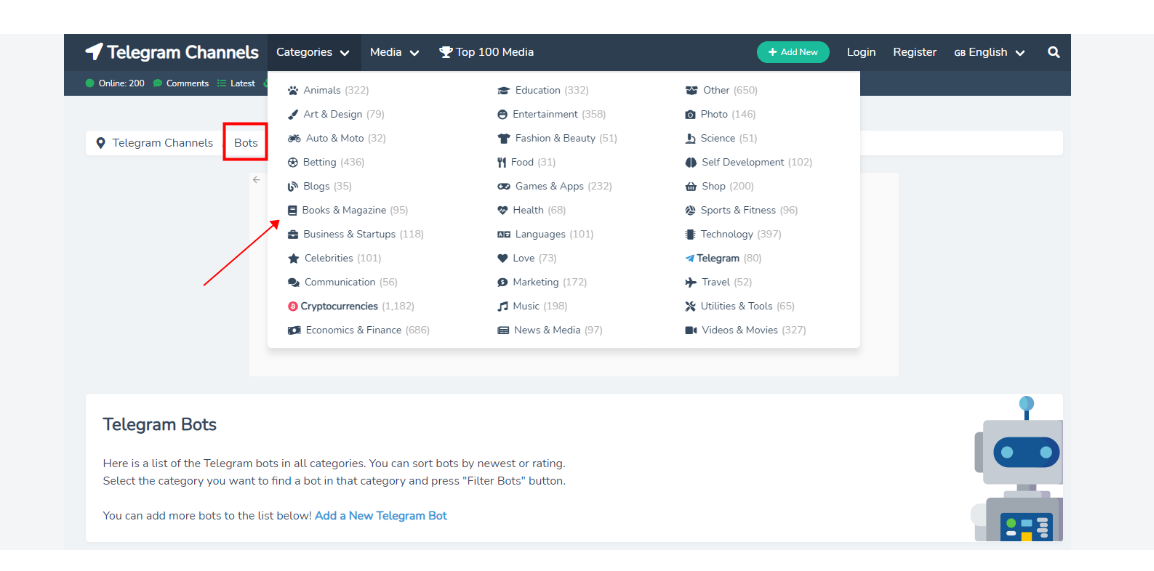Viewport: 1154px width, 571px height.
Task: Click the gamepad icon beside Games & Apps
Action: 503,187
